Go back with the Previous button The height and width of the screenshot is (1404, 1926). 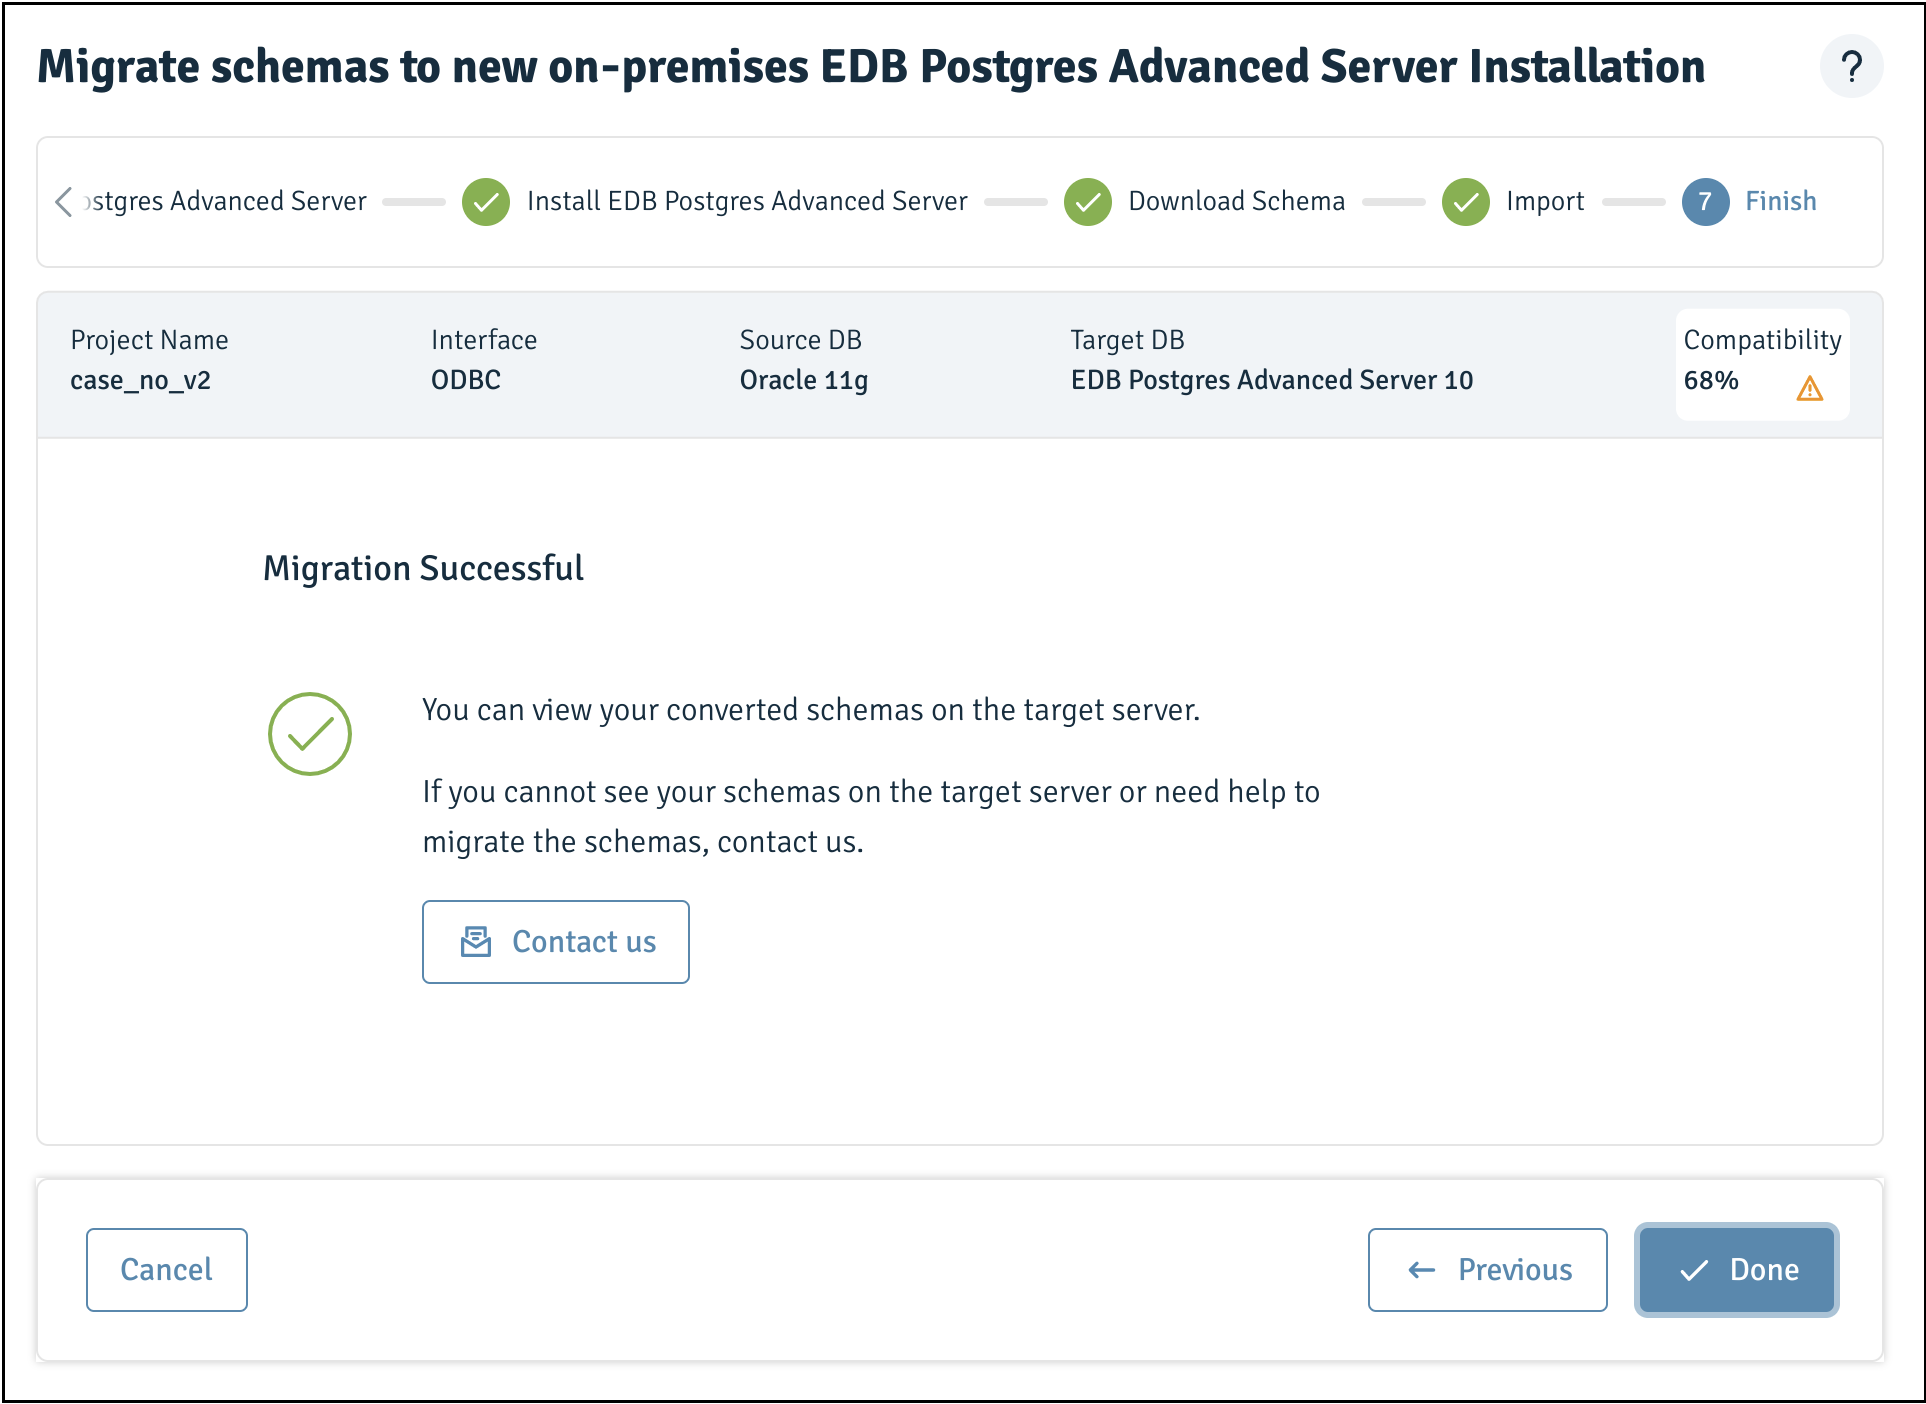[x=1488, y=1270]
